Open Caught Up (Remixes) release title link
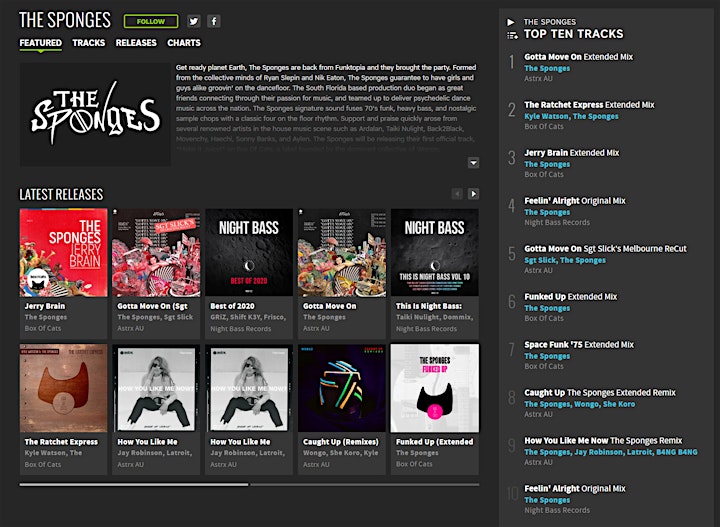720x527 pixels. tap(340, 442)
